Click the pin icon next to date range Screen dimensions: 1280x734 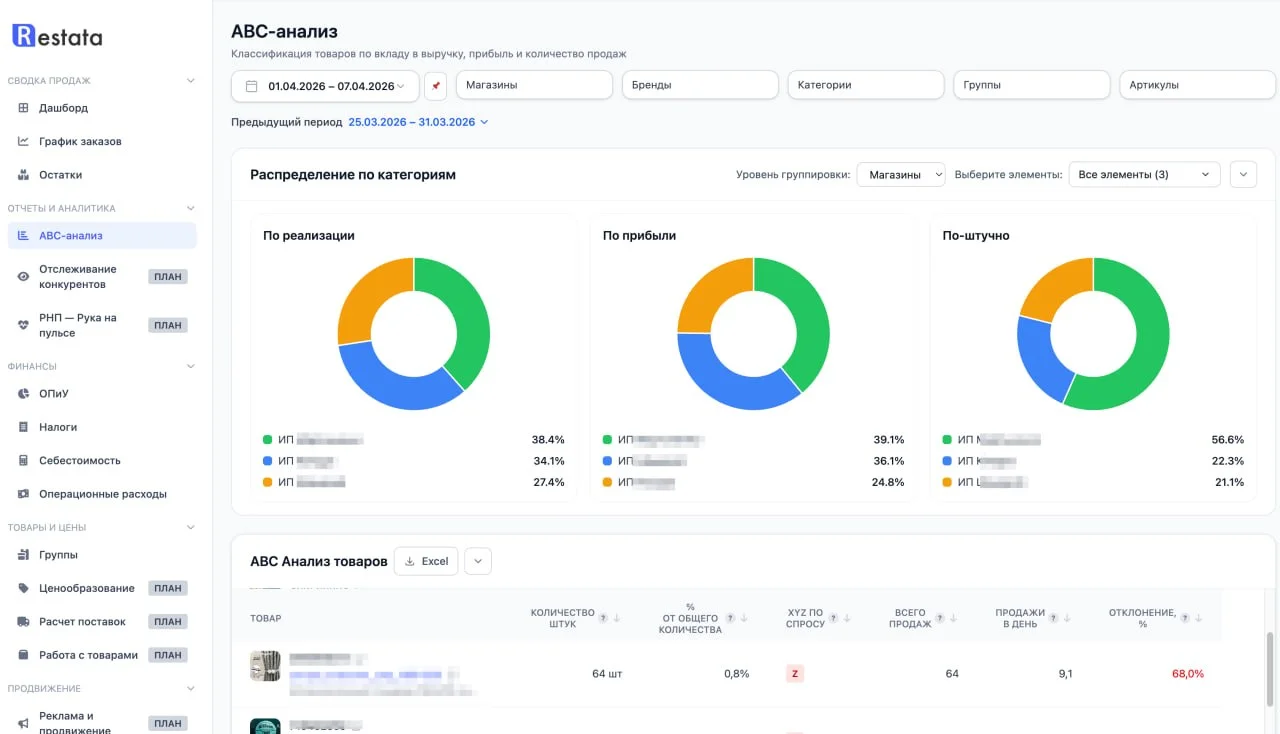tap(435, 86)
